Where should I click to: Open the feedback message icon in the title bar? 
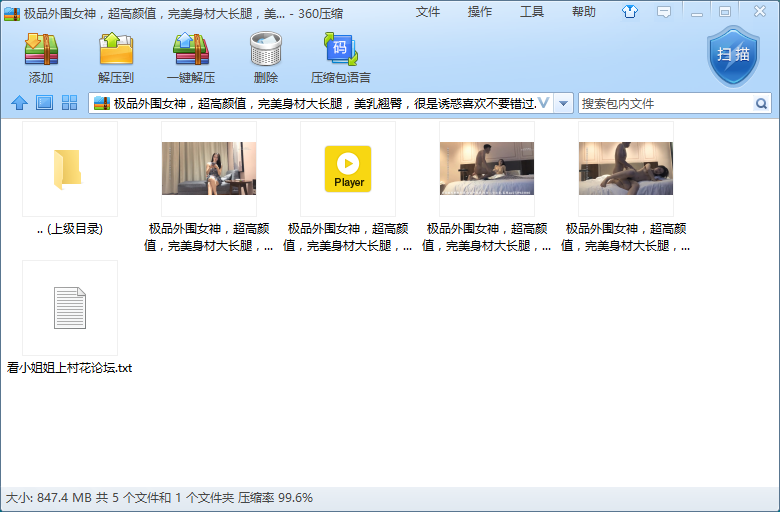(x=664, y=12)
